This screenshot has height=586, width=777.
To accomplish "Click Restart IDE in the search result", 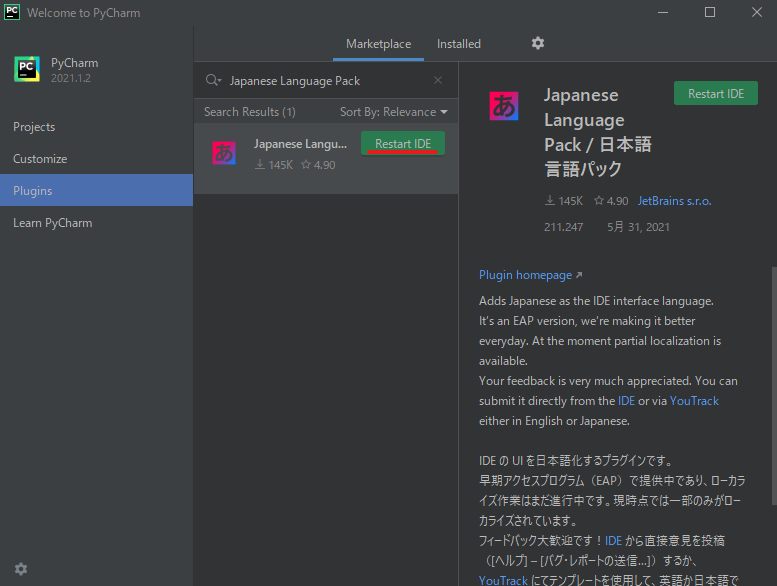I will tap(403, 144).
